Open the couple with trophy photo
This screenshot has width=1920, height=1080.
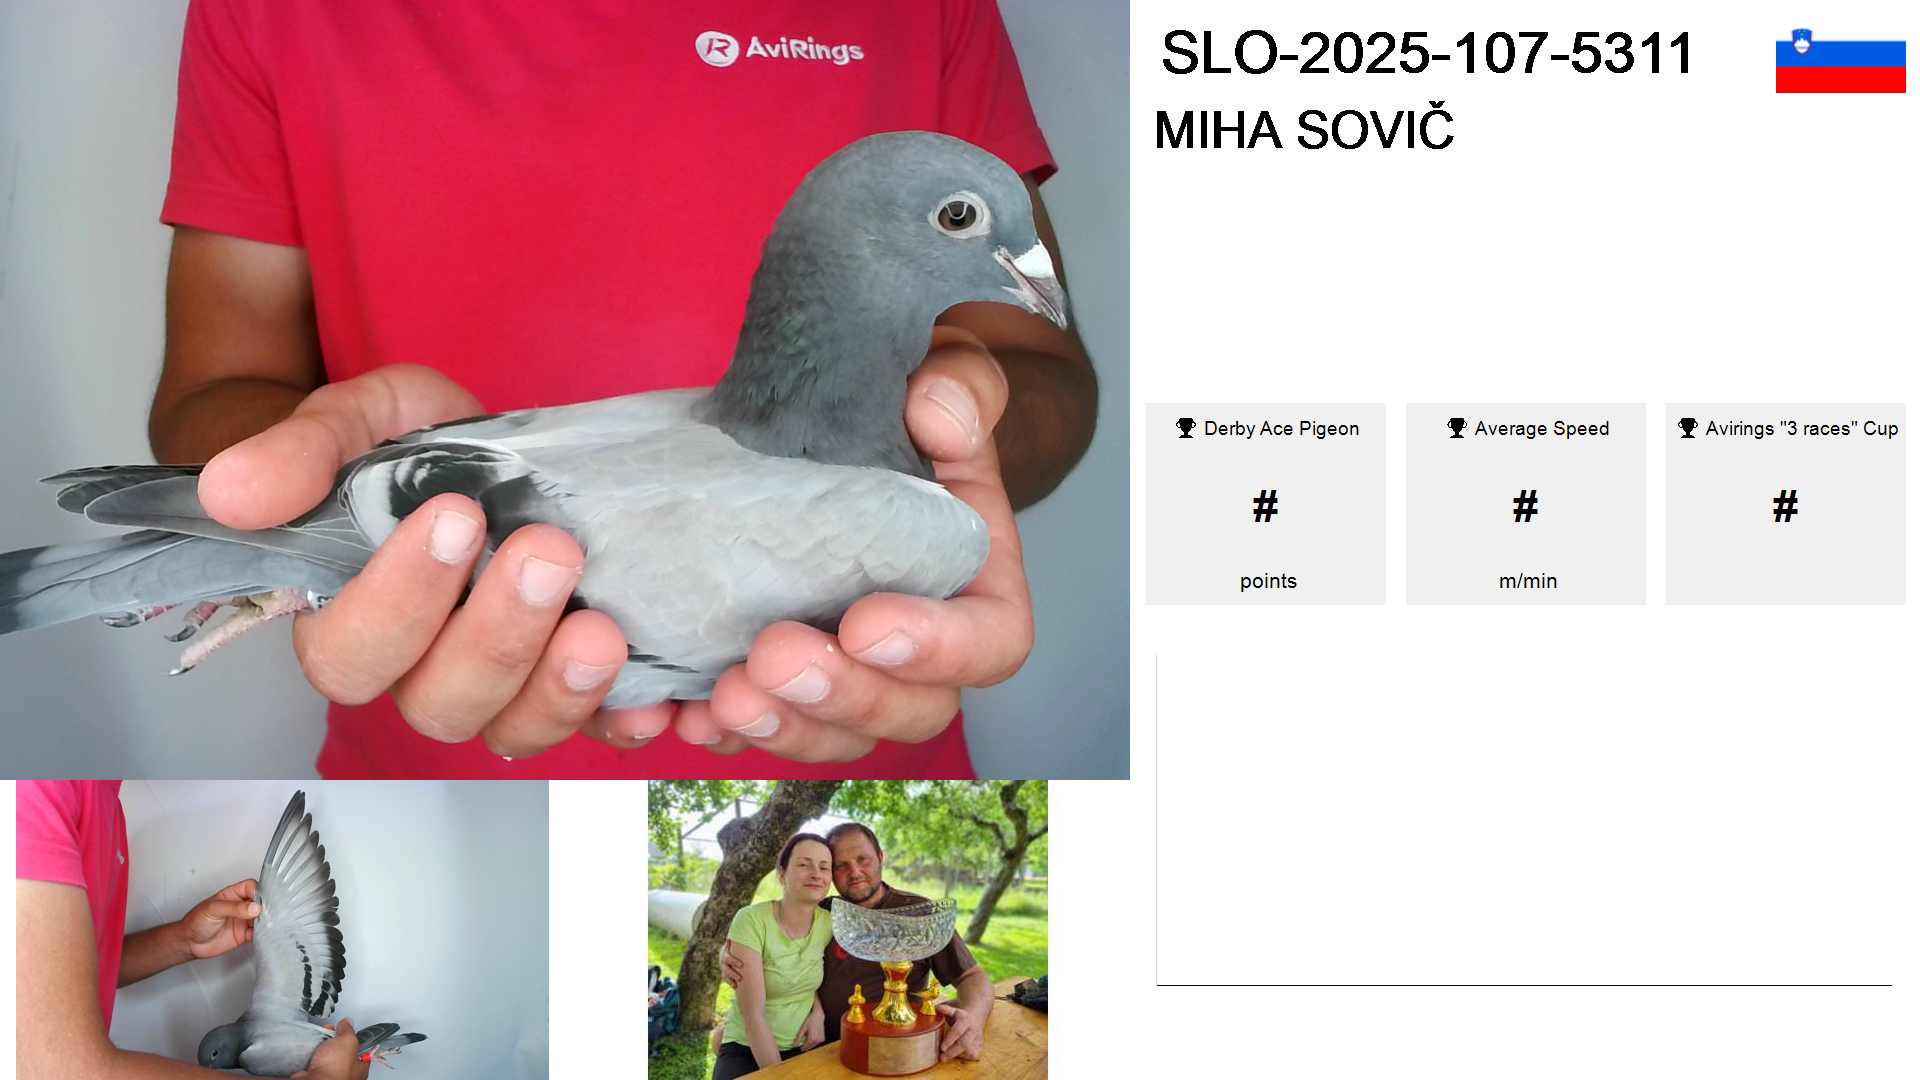(x=848, y=930)
